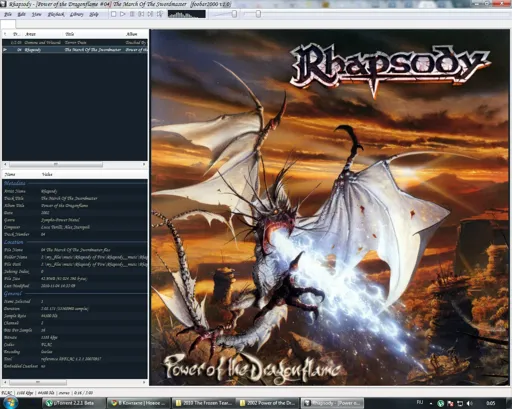Click the seek bar slider handle
The height and width of the screenshot is (409, 512).
[x=258, y=14]
